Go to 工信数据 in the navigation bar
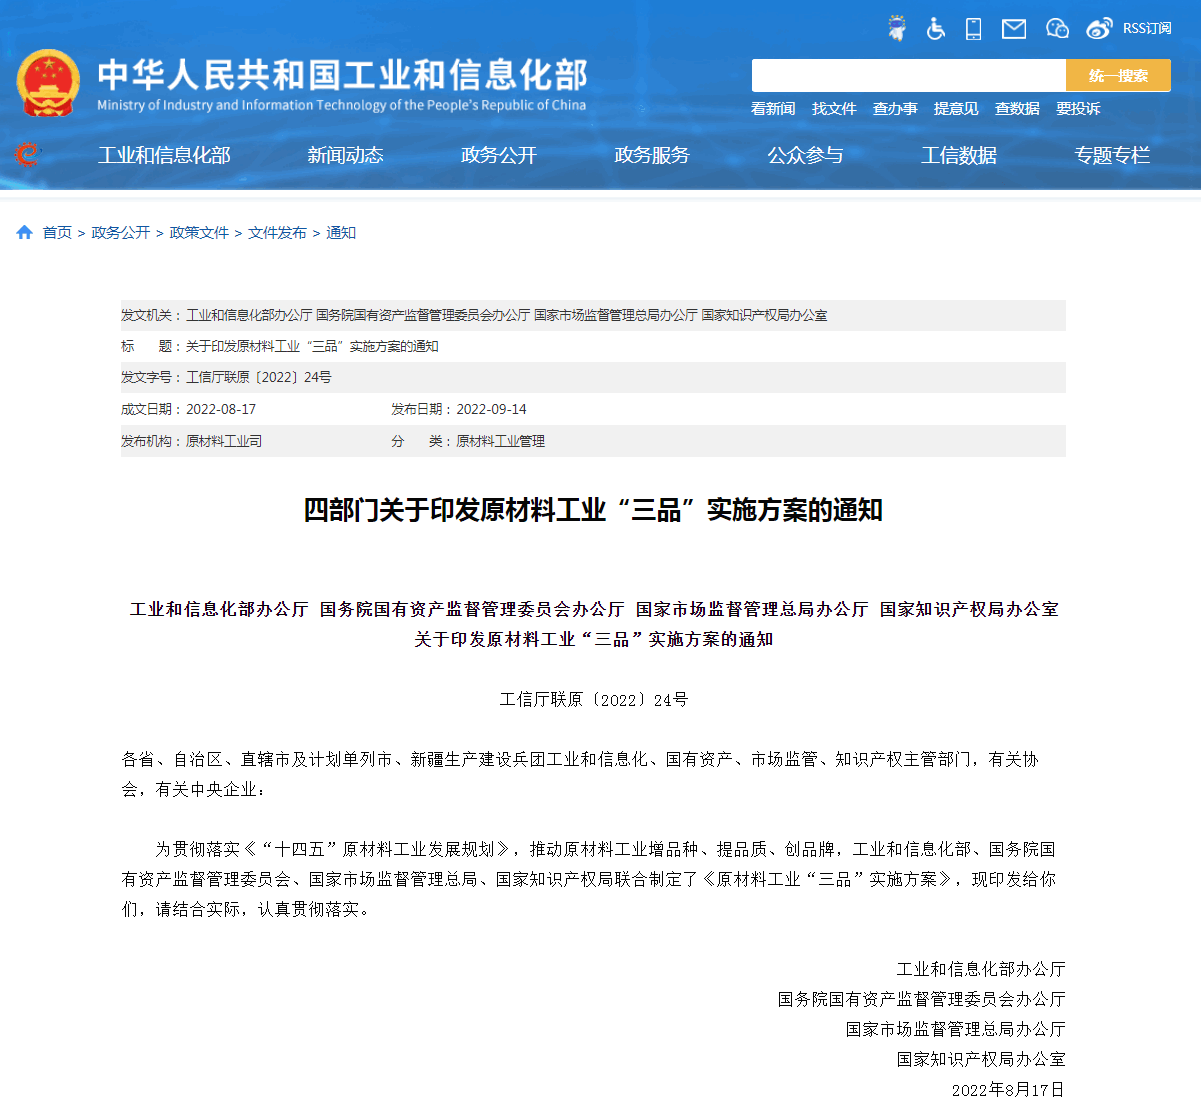1201x1104 pixels. 959,155
